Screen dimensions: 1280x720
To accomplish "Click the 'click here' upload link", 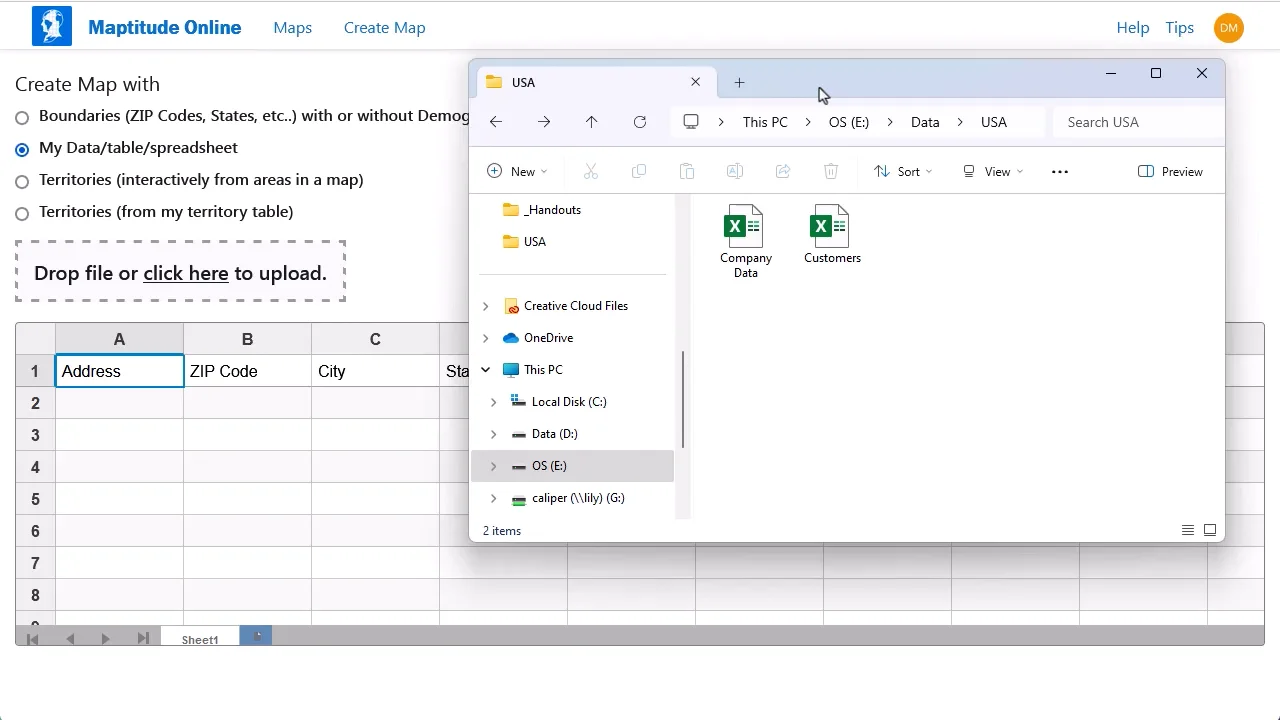I will [186, 273].
